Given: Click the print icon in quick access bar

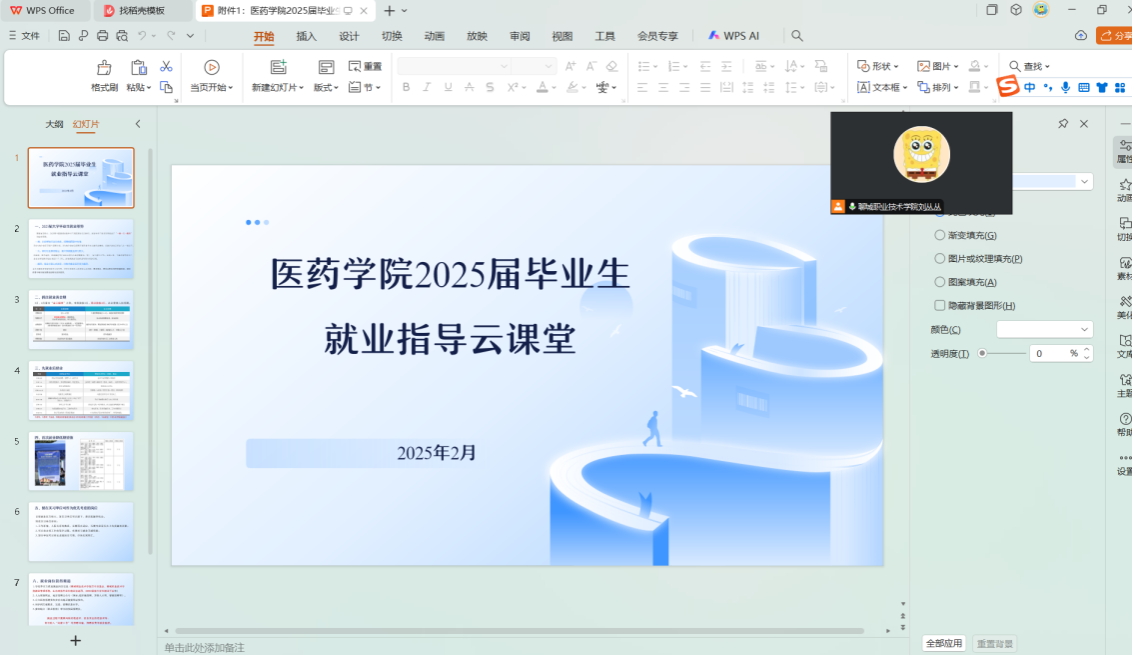Looking at the screenshot, I should pyautogui.click(x=102, y=36).
